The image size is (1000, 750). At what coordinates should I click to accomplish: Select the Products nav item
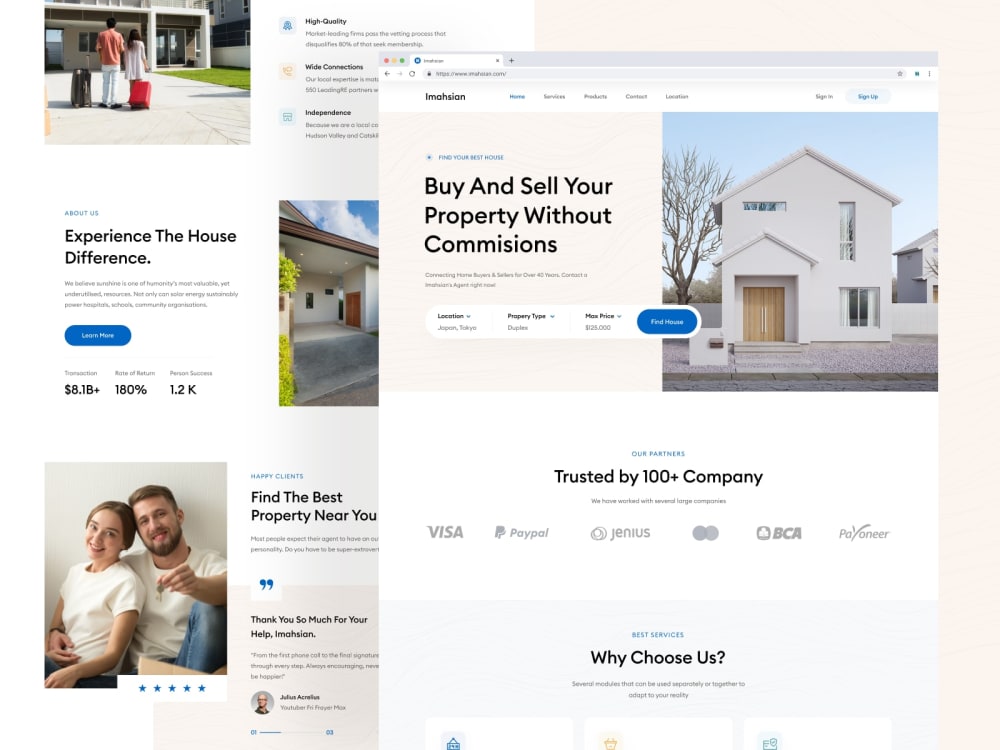[596, 97]
